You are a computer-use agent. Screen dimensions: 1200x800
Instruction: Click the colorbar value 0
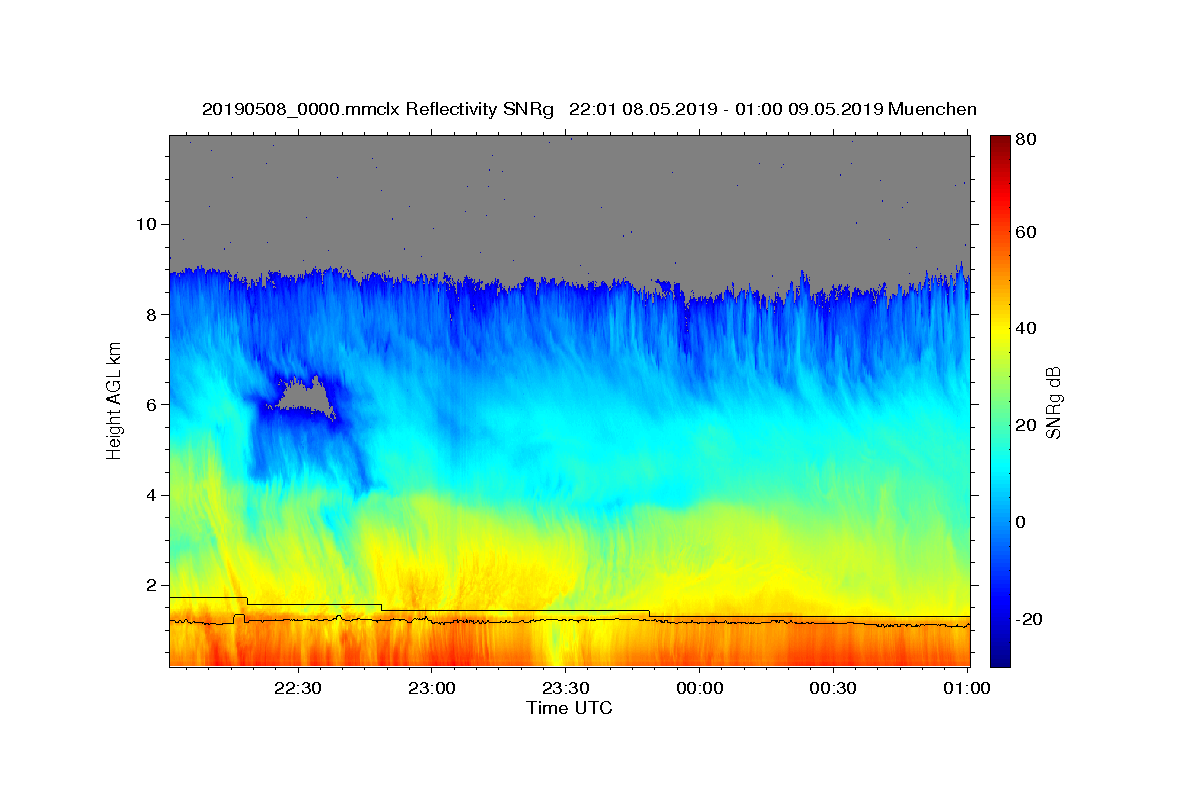[1020, 522]
